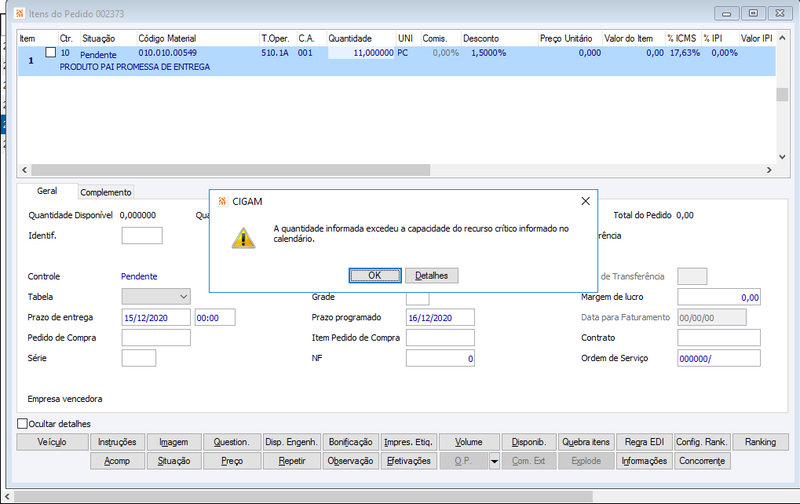The height and width of the screenshot is (504, 800).
Task: Click the table down scroll arrow
Action: [x=782, y=157]
